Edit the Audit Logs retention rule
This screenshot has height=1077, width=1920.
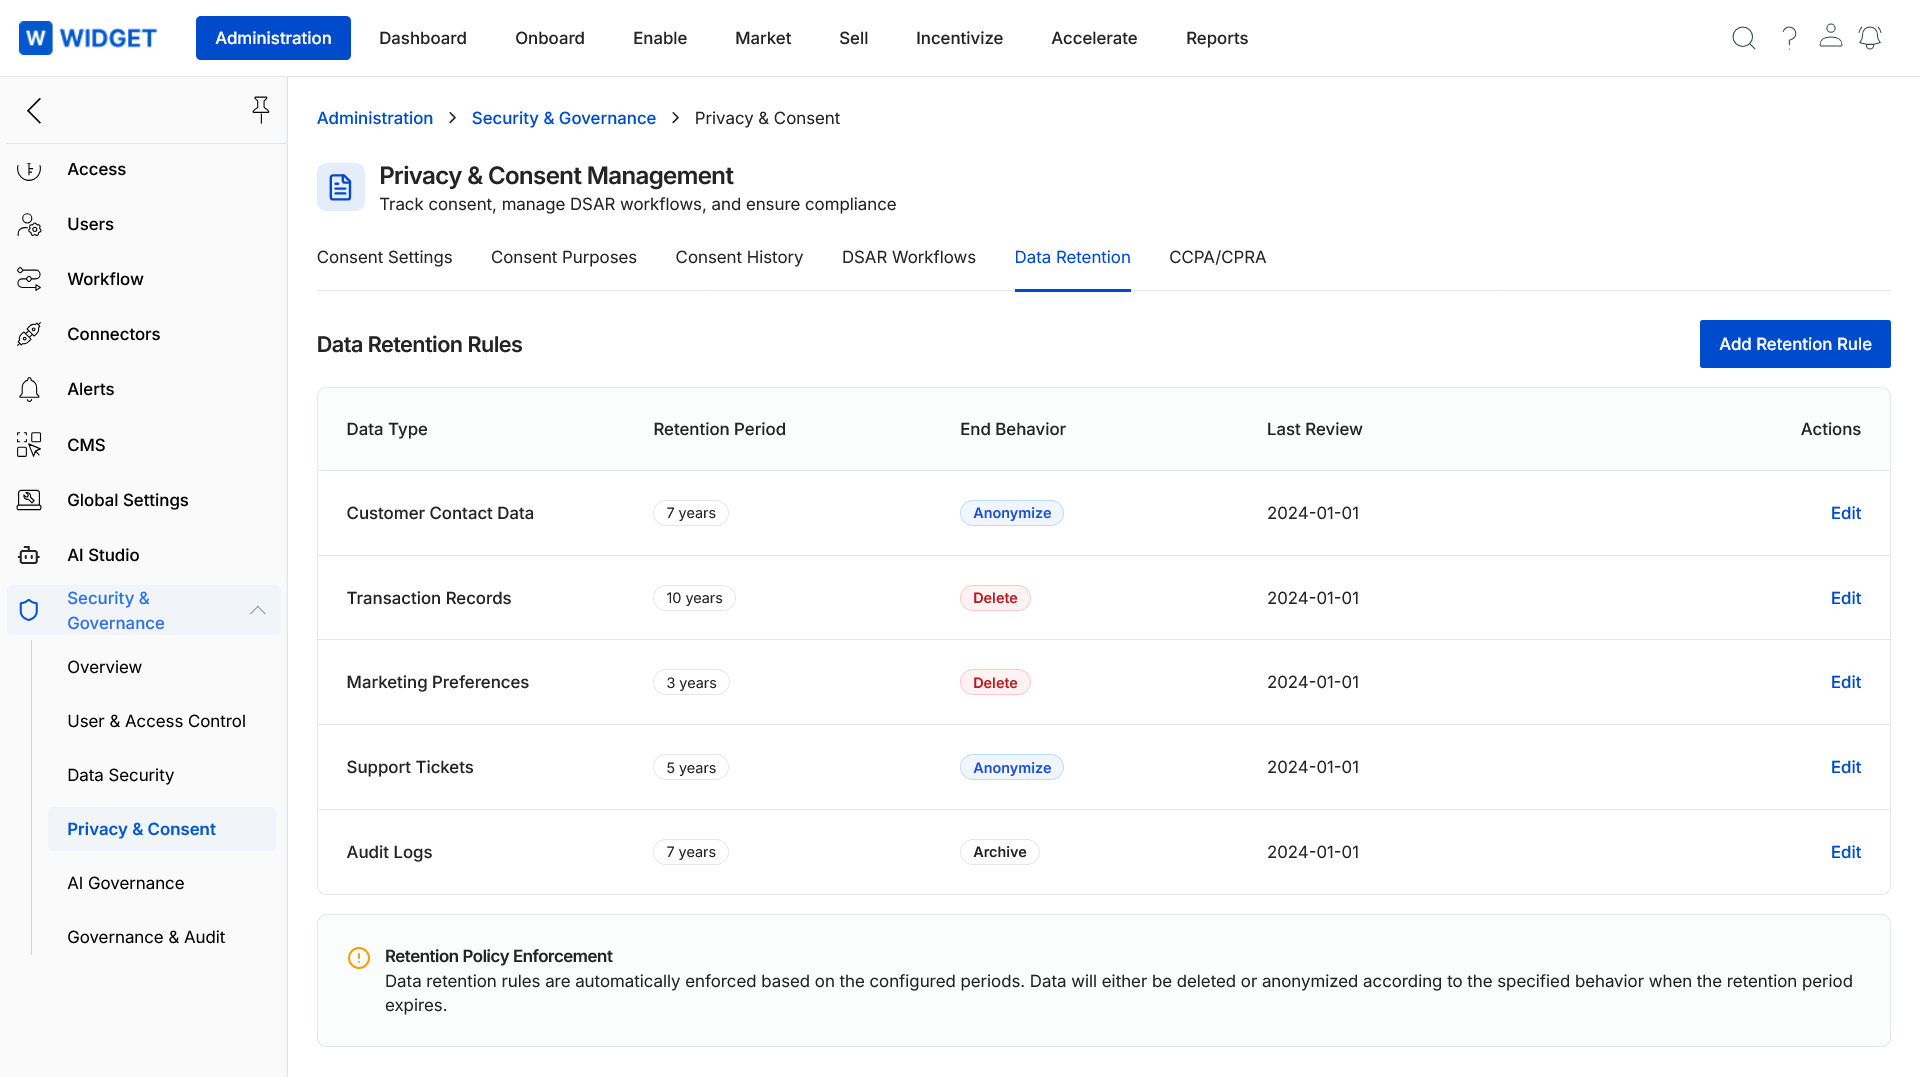point(1845,852)
